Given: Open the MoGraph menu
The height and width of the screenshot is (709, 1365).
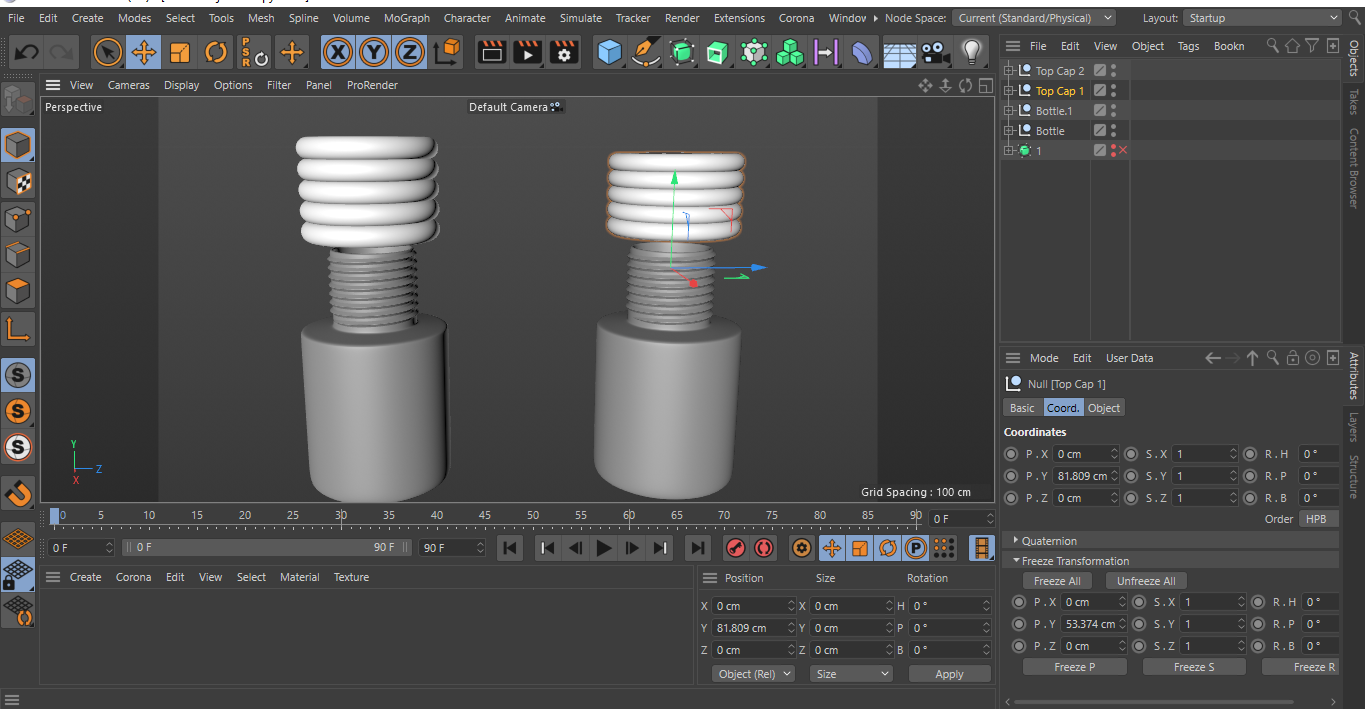Looking at the screenshot, I should 407,18.
